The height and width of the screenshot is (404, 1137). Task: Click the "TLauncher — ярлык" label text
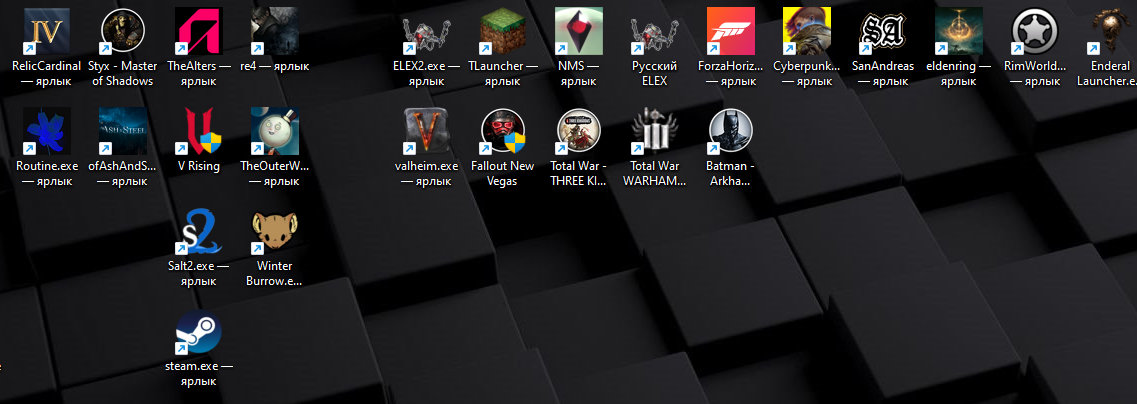(x=502, y=73)
